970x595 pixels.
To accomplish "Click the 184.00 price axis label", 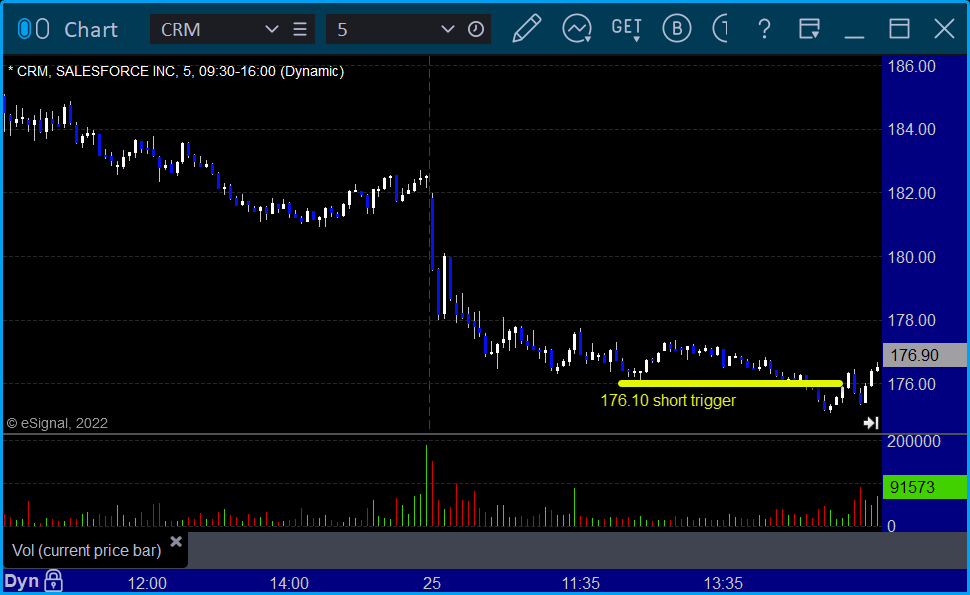I will (911, 129).
